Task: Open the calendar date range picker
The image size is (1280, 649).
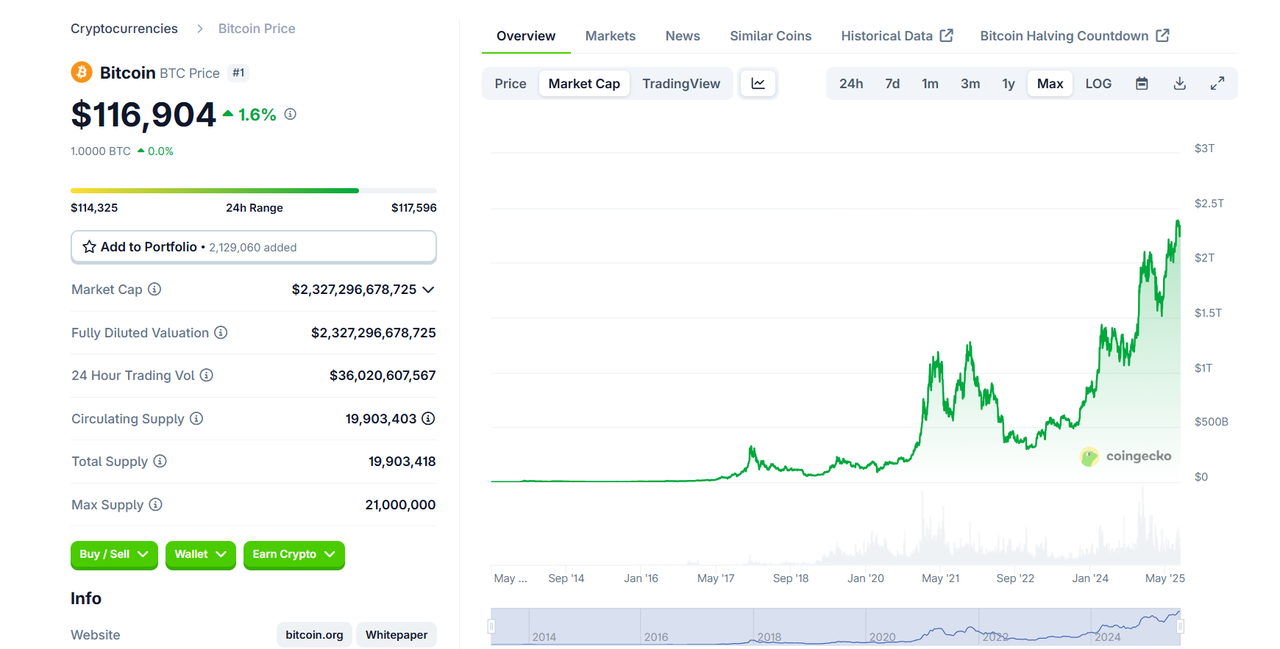Action: (1141, 83)
